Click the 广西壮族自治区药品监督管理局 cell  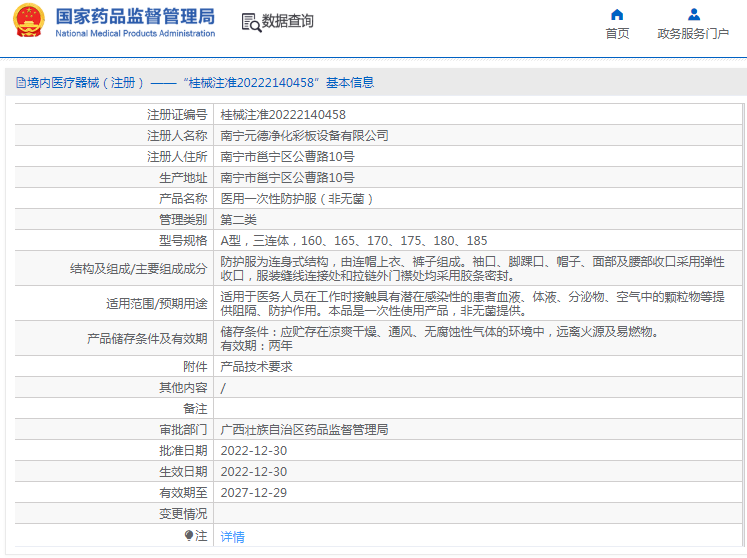pyautogui.click(x=304, y=430)
